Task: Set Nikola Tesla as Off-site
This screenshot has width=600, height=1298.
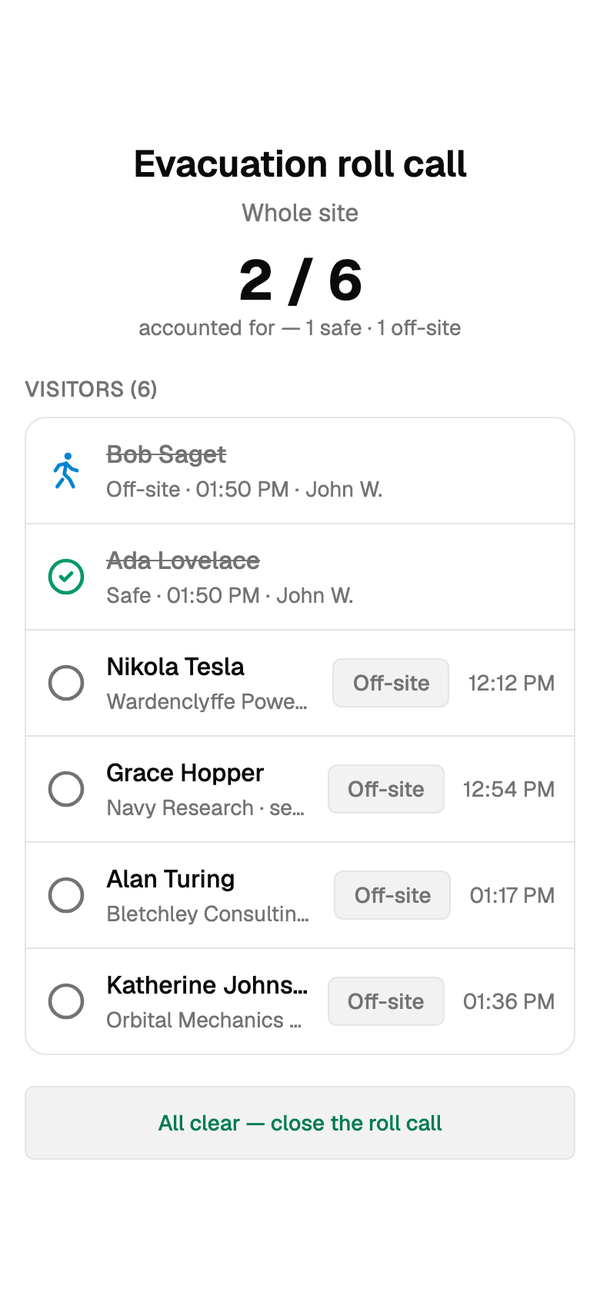Action: click(x=391, y=683)
